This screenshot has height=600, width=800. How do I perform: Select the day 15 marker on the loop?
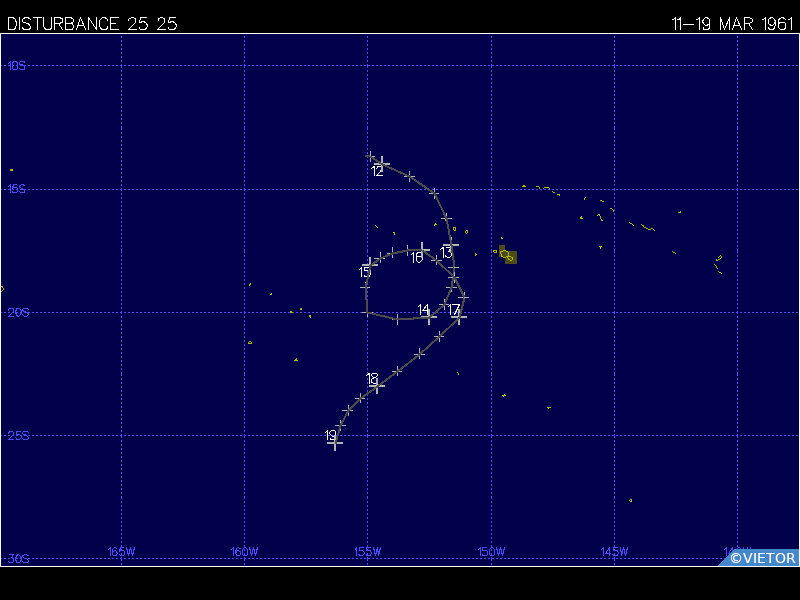[x=370, y=263]
